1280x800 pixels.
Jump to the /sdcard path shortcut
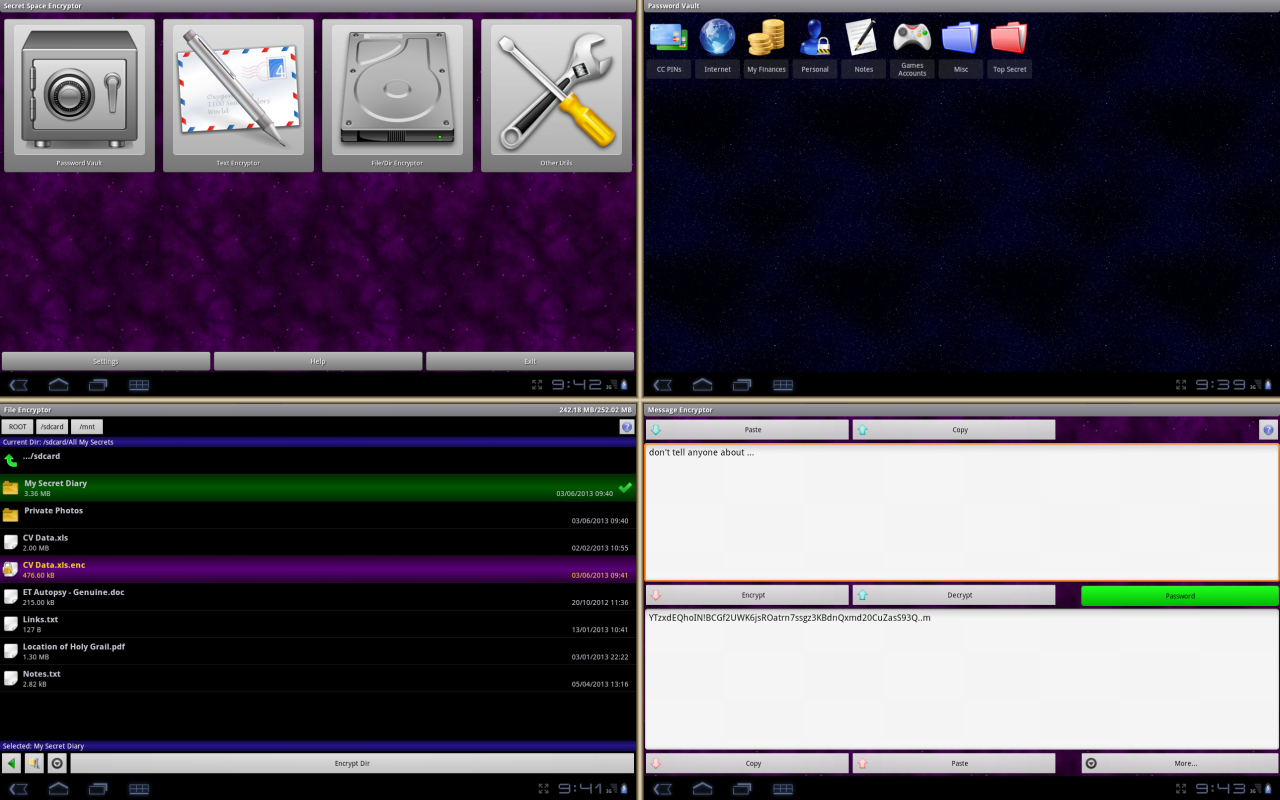click(x=52, y=427)
